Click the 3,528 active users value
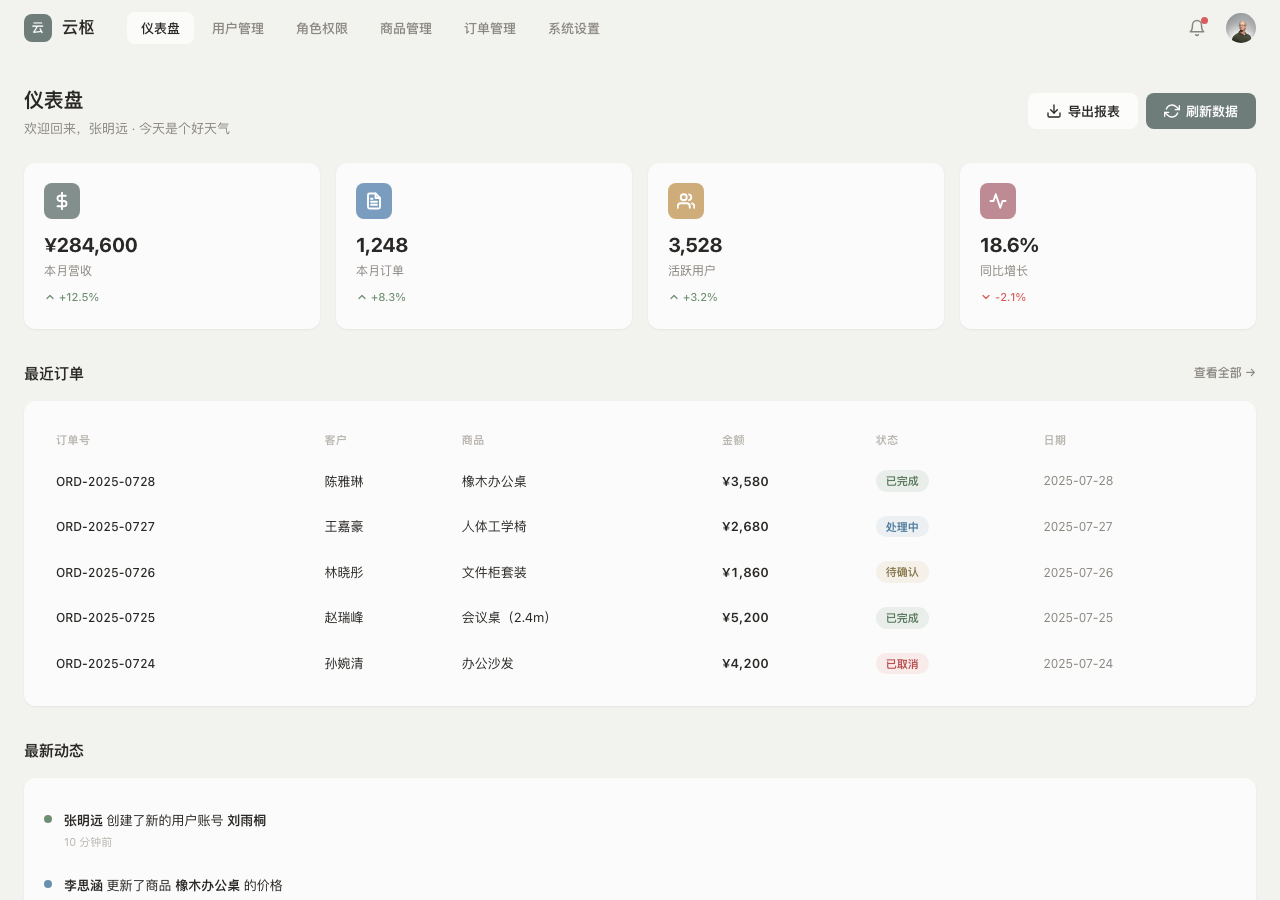 (695, 245)
